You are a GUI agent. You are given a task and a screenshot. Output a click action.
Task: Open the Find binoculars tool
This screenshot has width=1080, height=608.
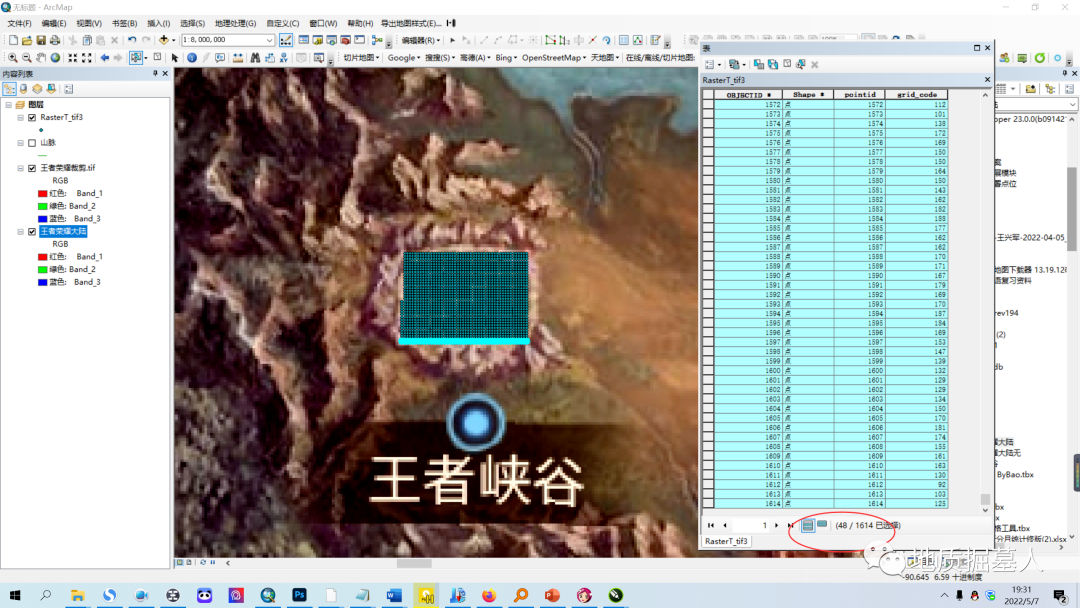point(256,58)
